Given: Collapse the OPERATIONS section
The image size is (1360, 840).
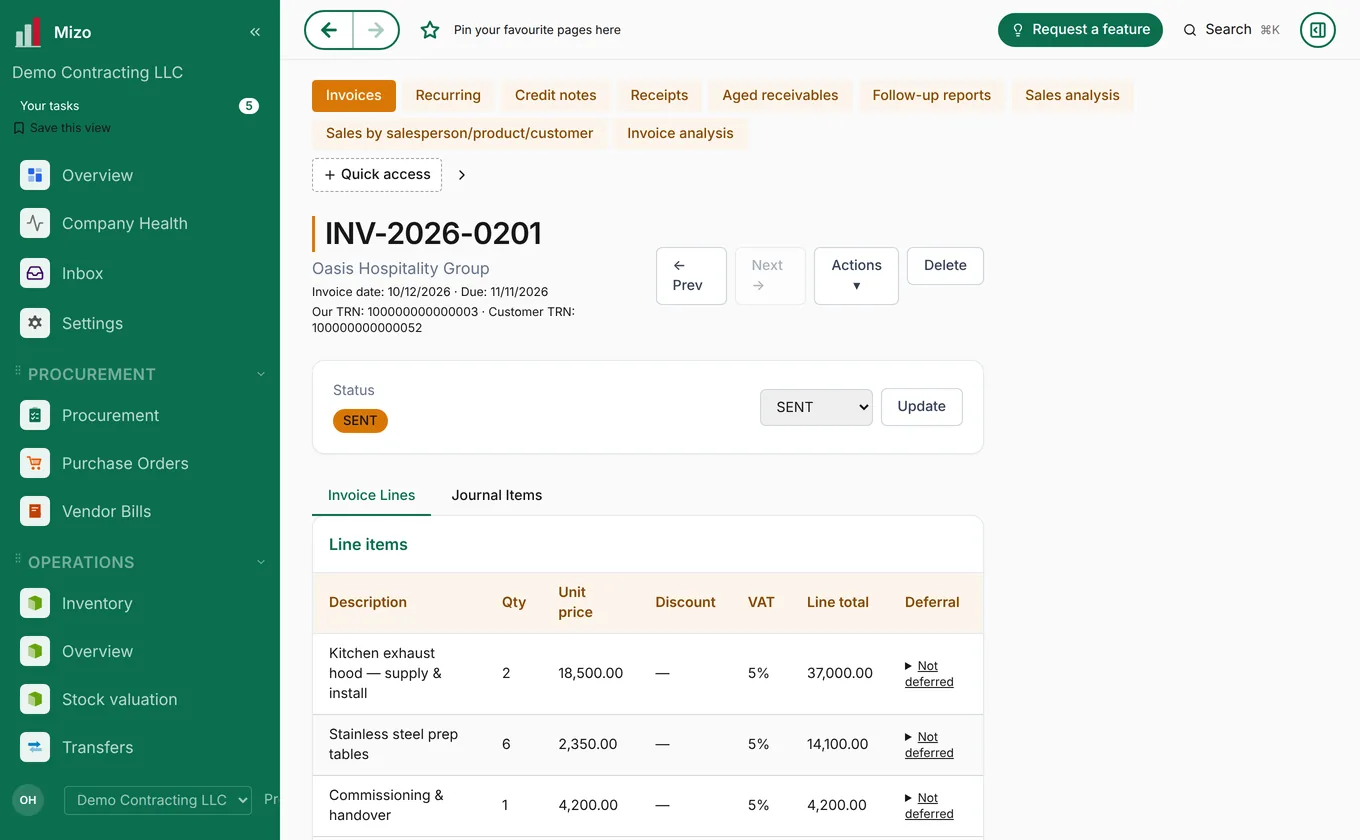Looking at the screenshot, I should pyautogui.click(x=261, y=562).
